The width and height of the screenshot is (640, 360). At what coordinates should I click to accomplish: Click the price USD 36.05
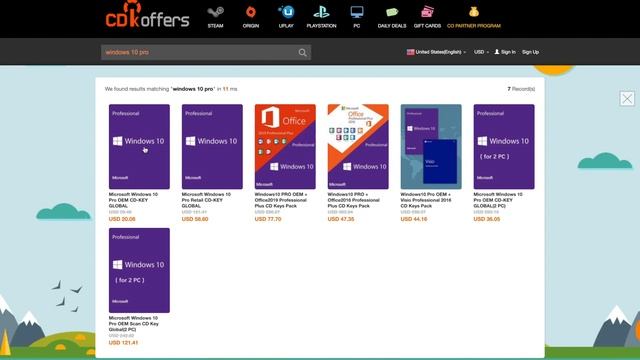pyautogui.click(x=487, y=219)
